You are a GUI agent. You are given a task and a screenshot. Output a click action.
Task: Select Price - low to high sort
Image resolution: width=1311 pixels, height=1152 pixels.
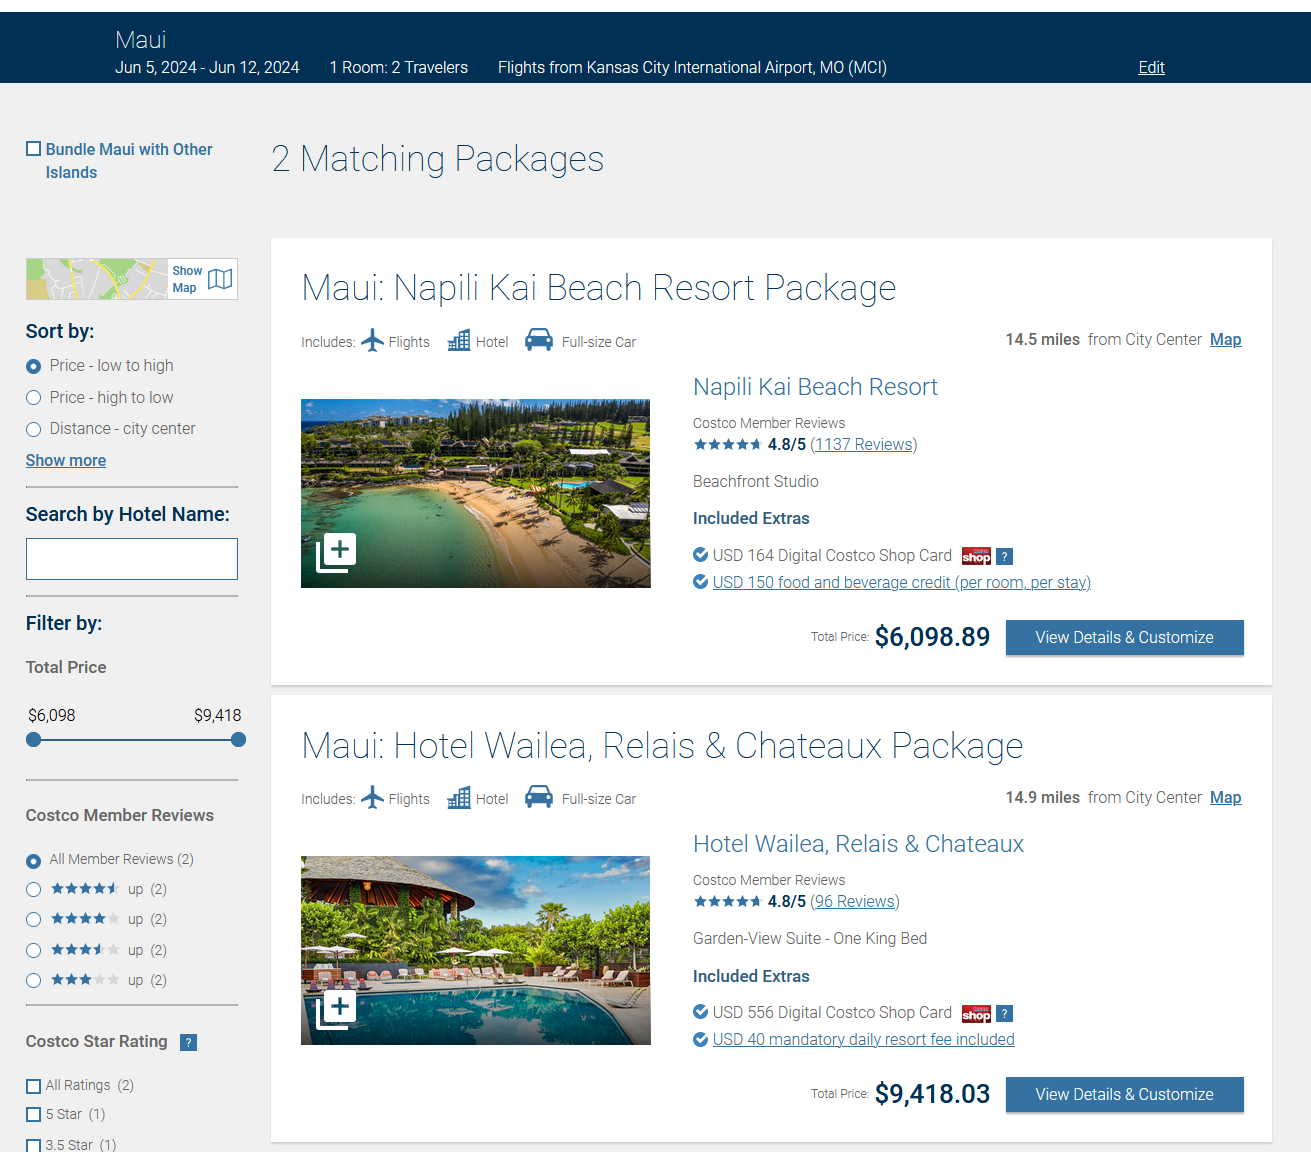point(33,366)
